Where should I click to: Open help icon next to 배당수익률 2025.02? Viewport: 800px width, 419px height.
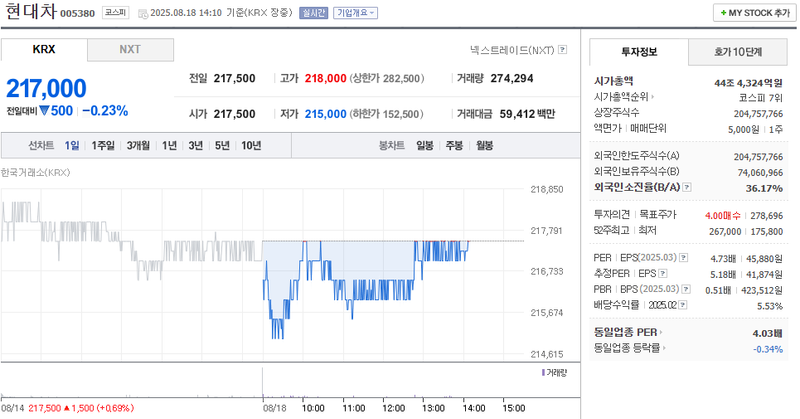pyautogui.click(x=683, y=305)
